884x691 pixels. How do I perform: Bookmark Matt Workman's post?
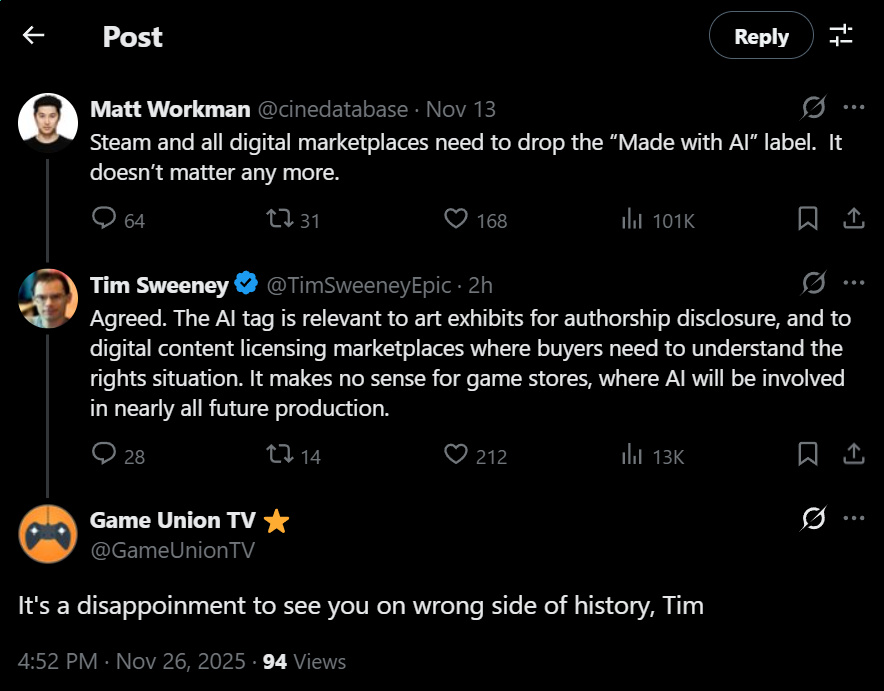tap(808, 219)
